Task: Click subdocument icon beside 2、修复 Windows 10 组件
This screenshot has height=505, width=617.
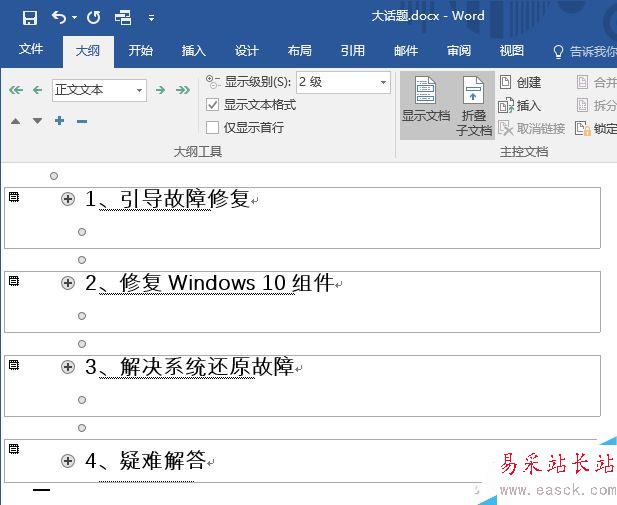Action: [14, 281]
